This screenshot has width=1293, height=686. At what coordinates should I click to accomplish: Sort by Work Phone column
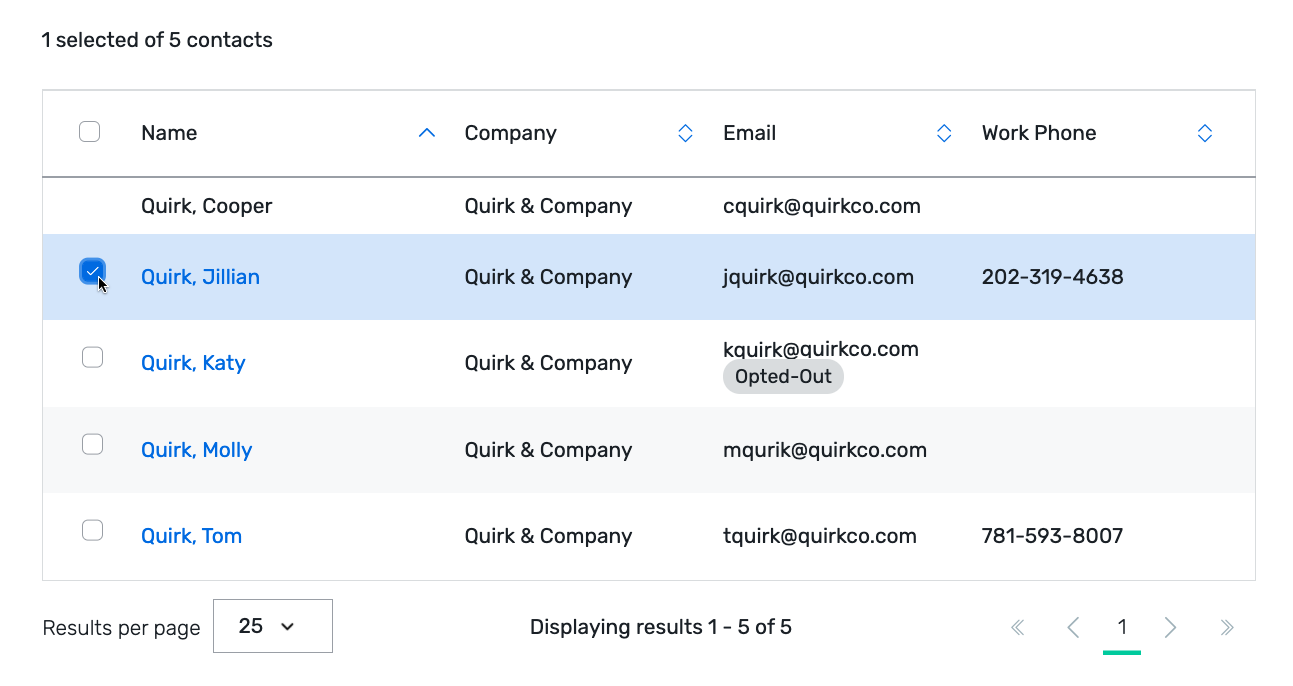click(1204, 132)
